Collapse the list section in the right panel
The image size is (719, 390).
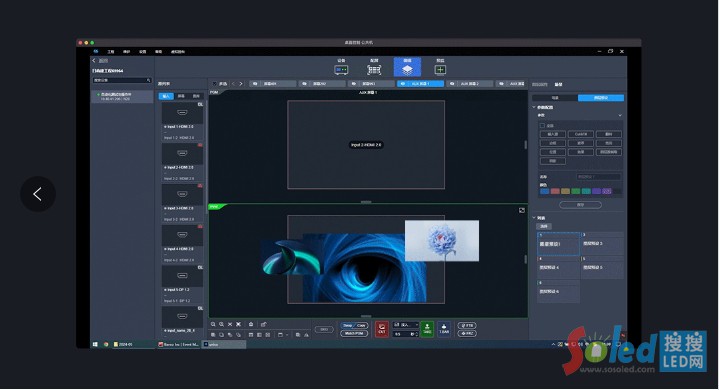[534, 218]
